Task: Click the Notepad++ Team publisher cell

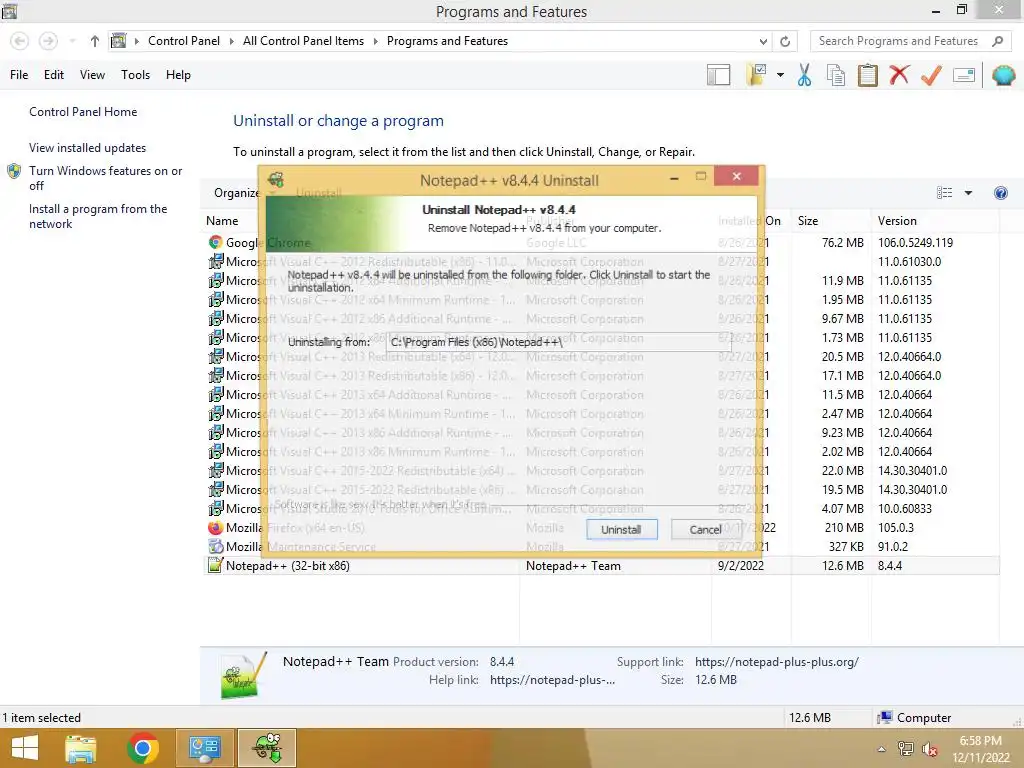Action: (573, 566)
